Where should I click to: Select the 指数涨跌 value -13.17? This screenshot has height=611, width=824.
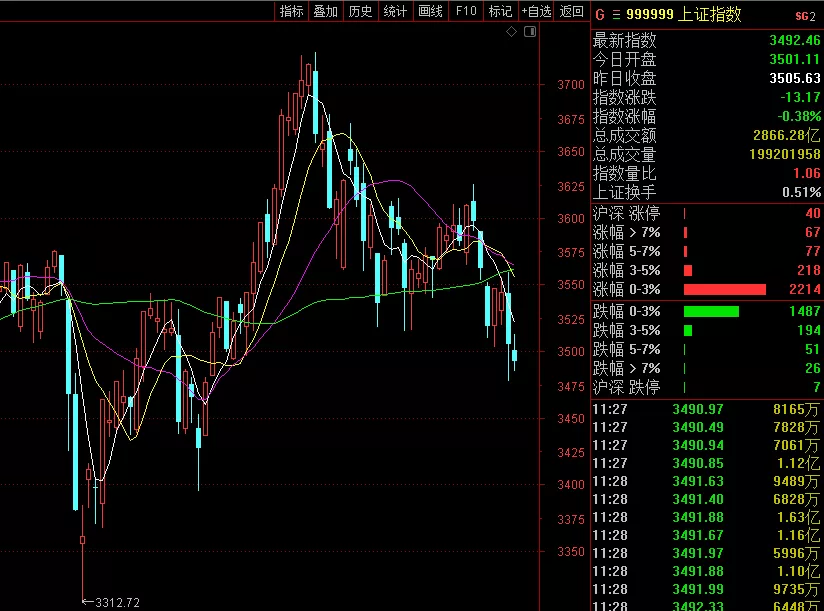(x=800, y=97)
